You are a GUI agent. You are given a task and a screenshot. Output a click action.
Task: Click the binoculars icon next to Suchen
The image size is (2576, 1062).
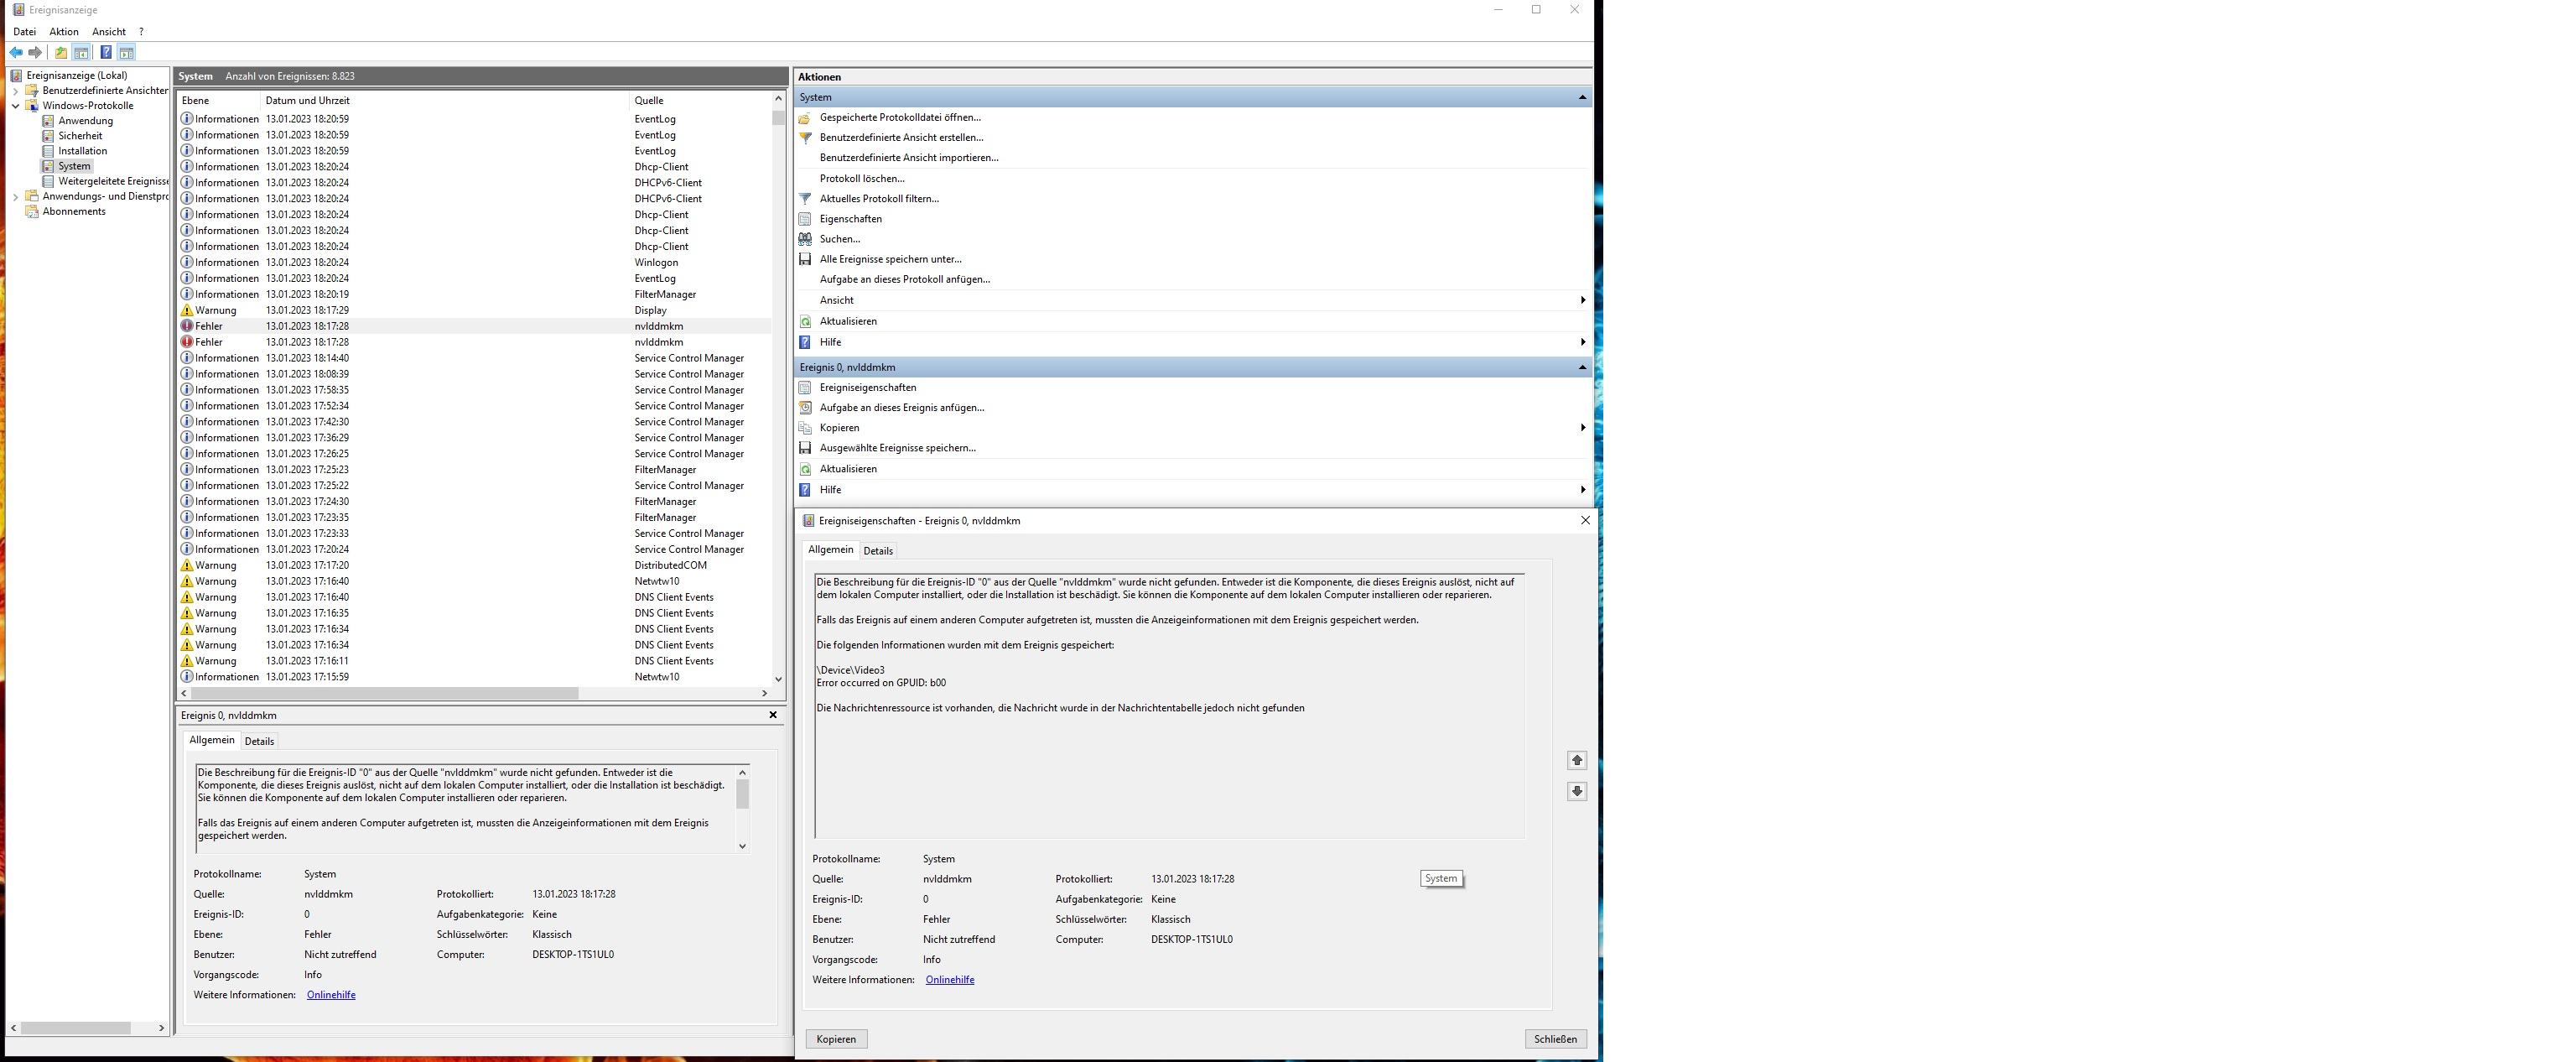(805, 239)
